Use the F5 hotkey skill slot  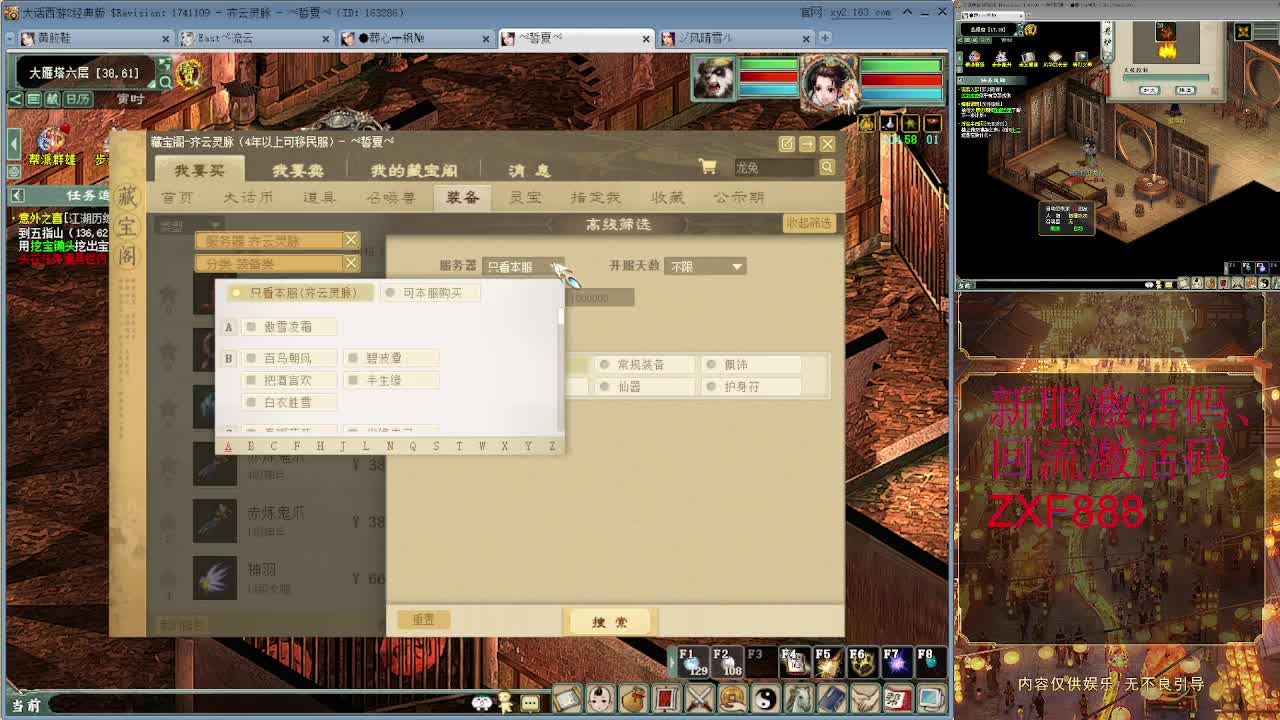pos(828,661)
